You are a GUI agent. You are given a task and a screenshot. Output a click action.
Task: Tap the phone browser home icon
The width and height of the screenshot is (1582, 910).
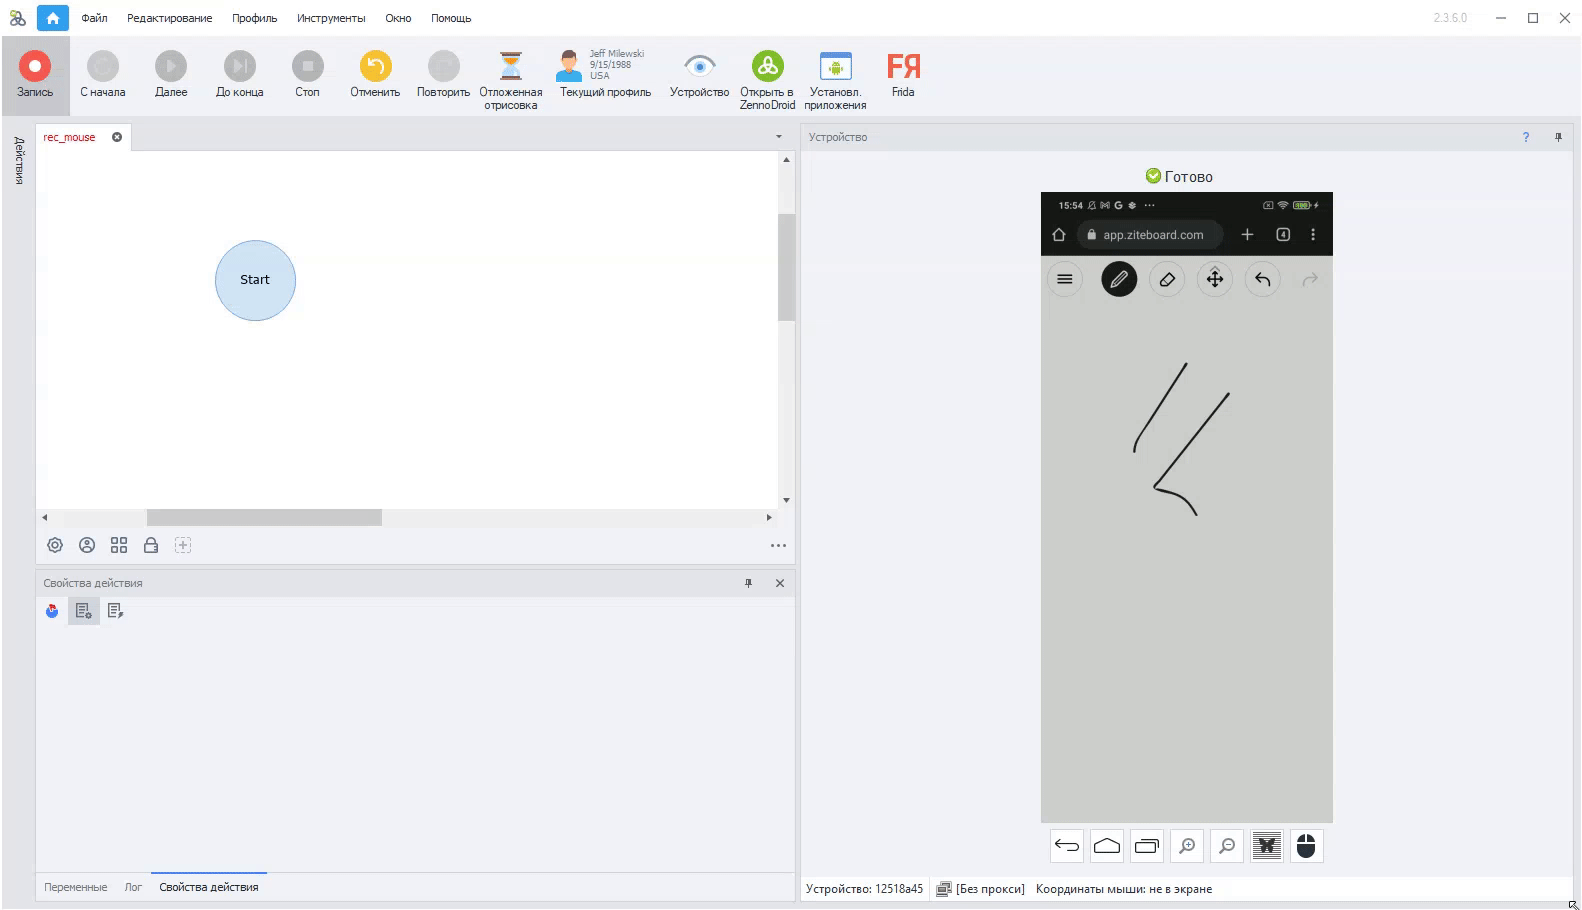point(1059,235)
